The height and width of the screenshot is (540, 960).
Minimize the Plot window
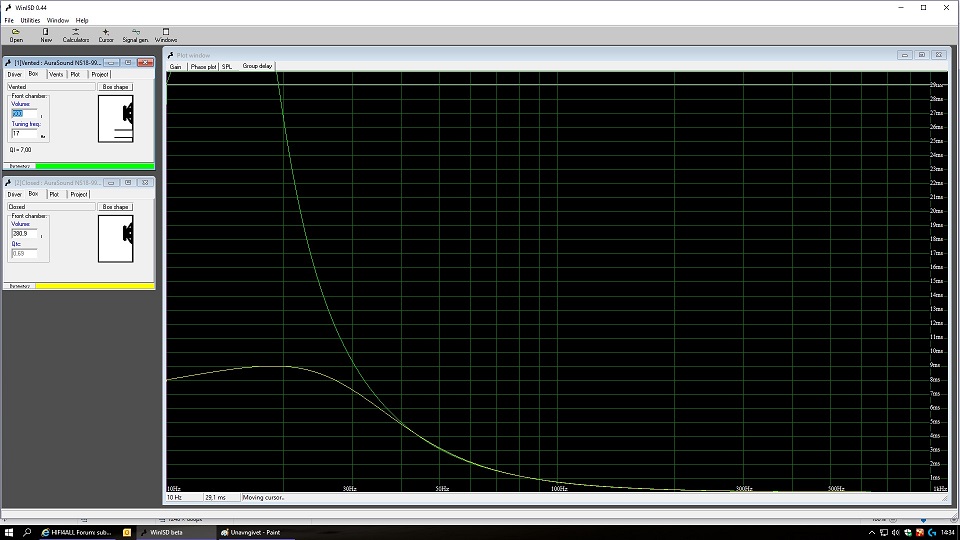click(905, 55)
